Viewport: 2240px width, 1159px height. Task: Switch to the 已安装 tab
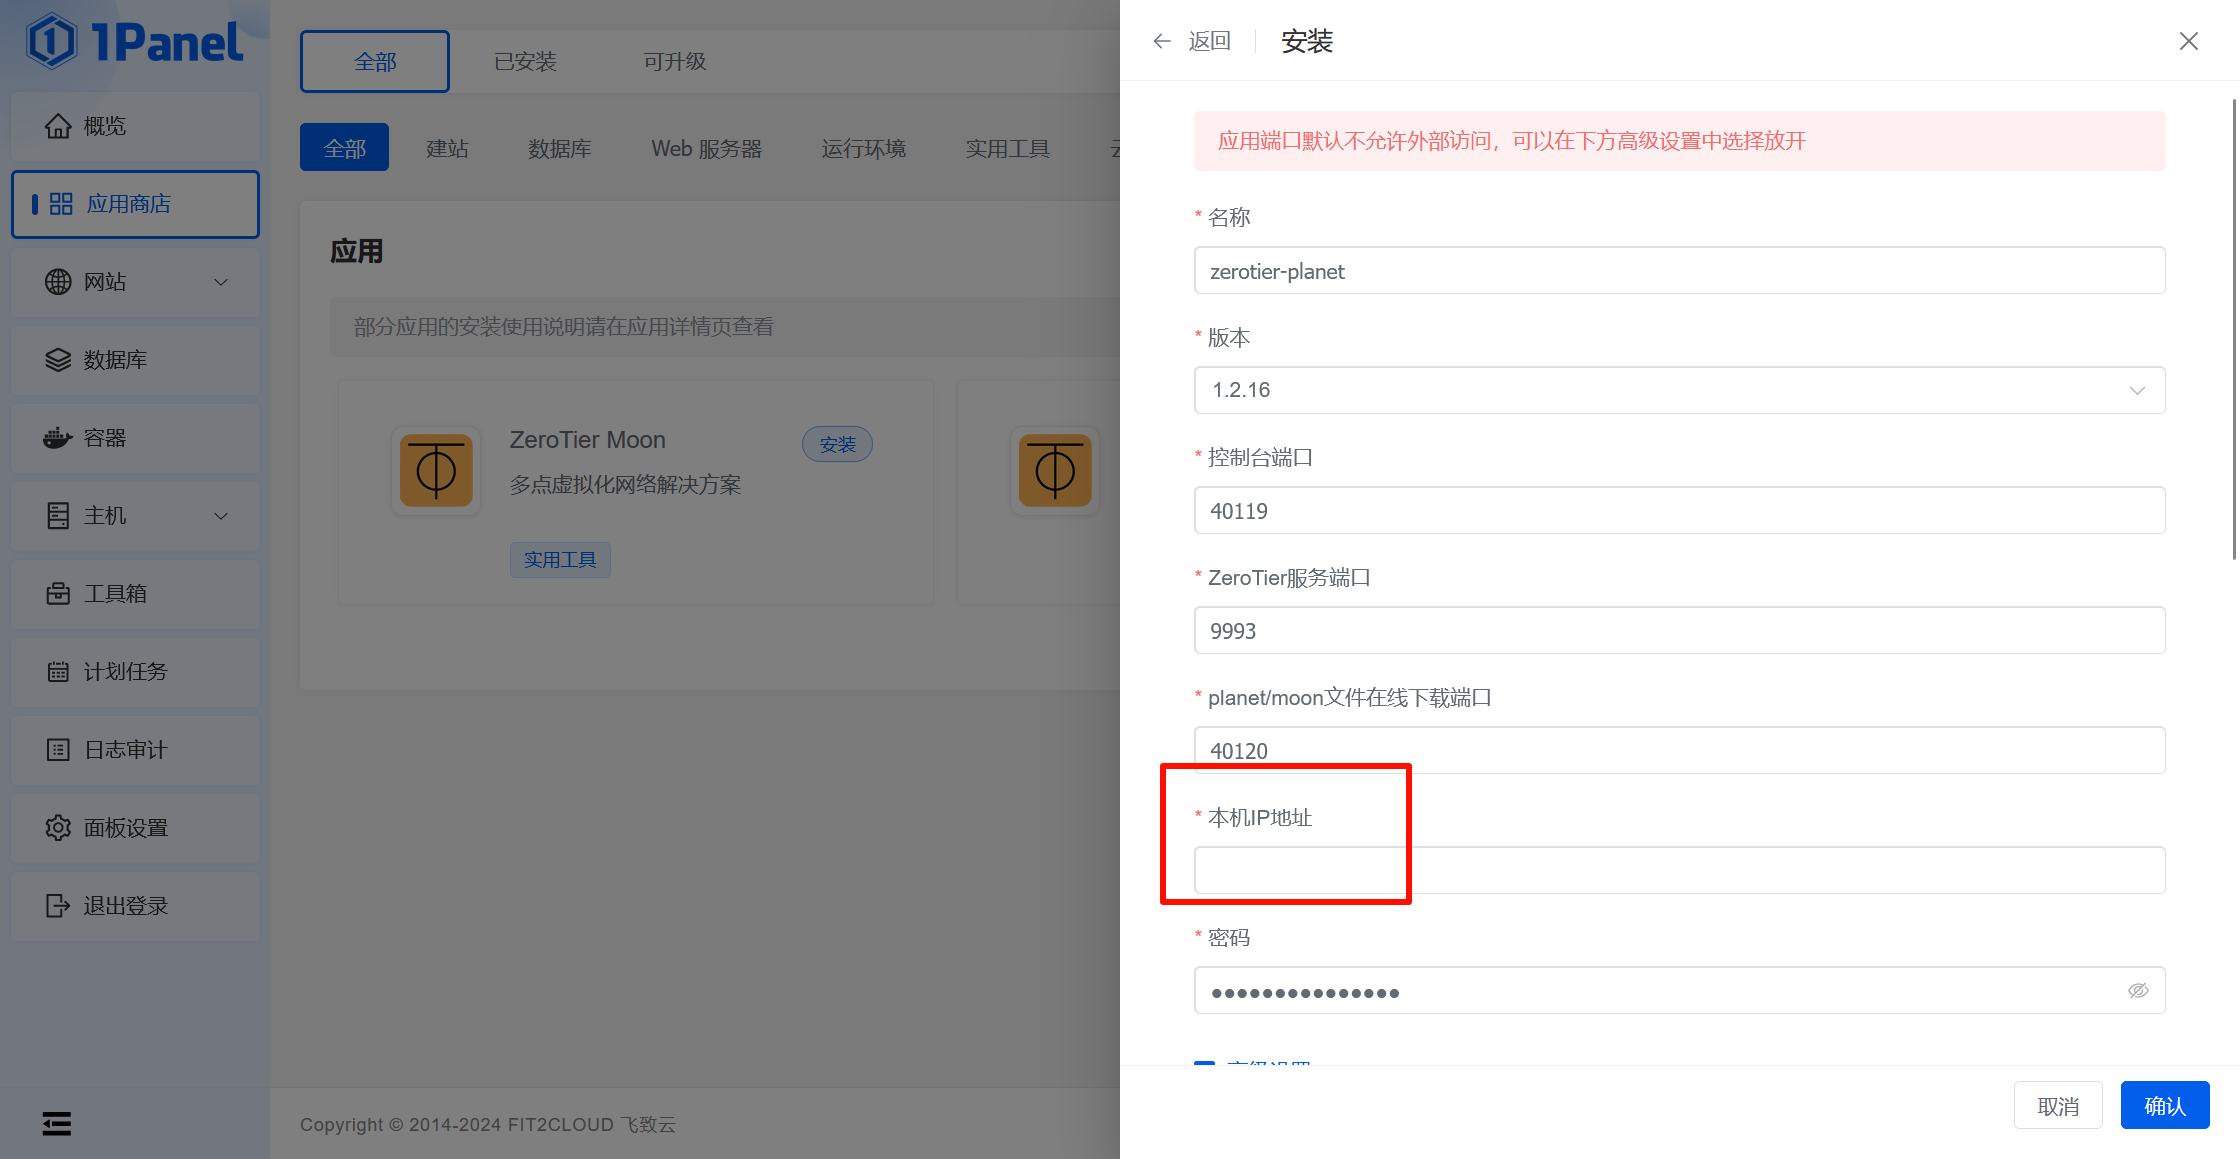coord(525,62)
